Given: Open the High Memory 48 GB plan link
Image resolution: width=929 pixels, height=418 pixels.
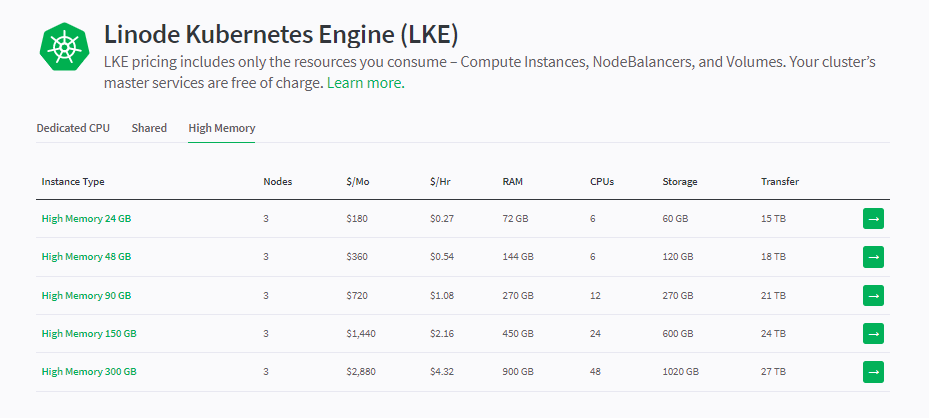Looking at the screenshot, I should pos(87,257).
